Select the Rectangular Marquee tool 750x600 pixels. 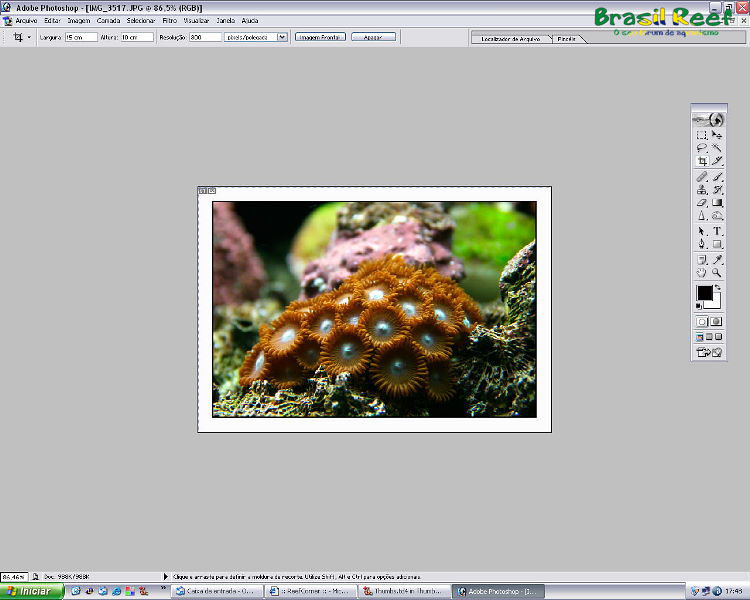click(x=702, y=134)
